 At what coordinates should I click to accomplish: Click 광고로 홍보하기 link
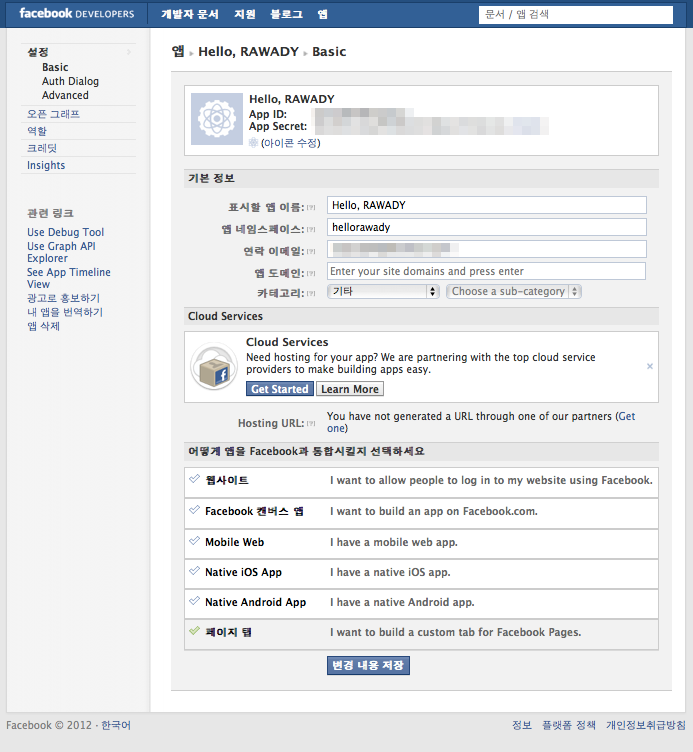point(63,298)
